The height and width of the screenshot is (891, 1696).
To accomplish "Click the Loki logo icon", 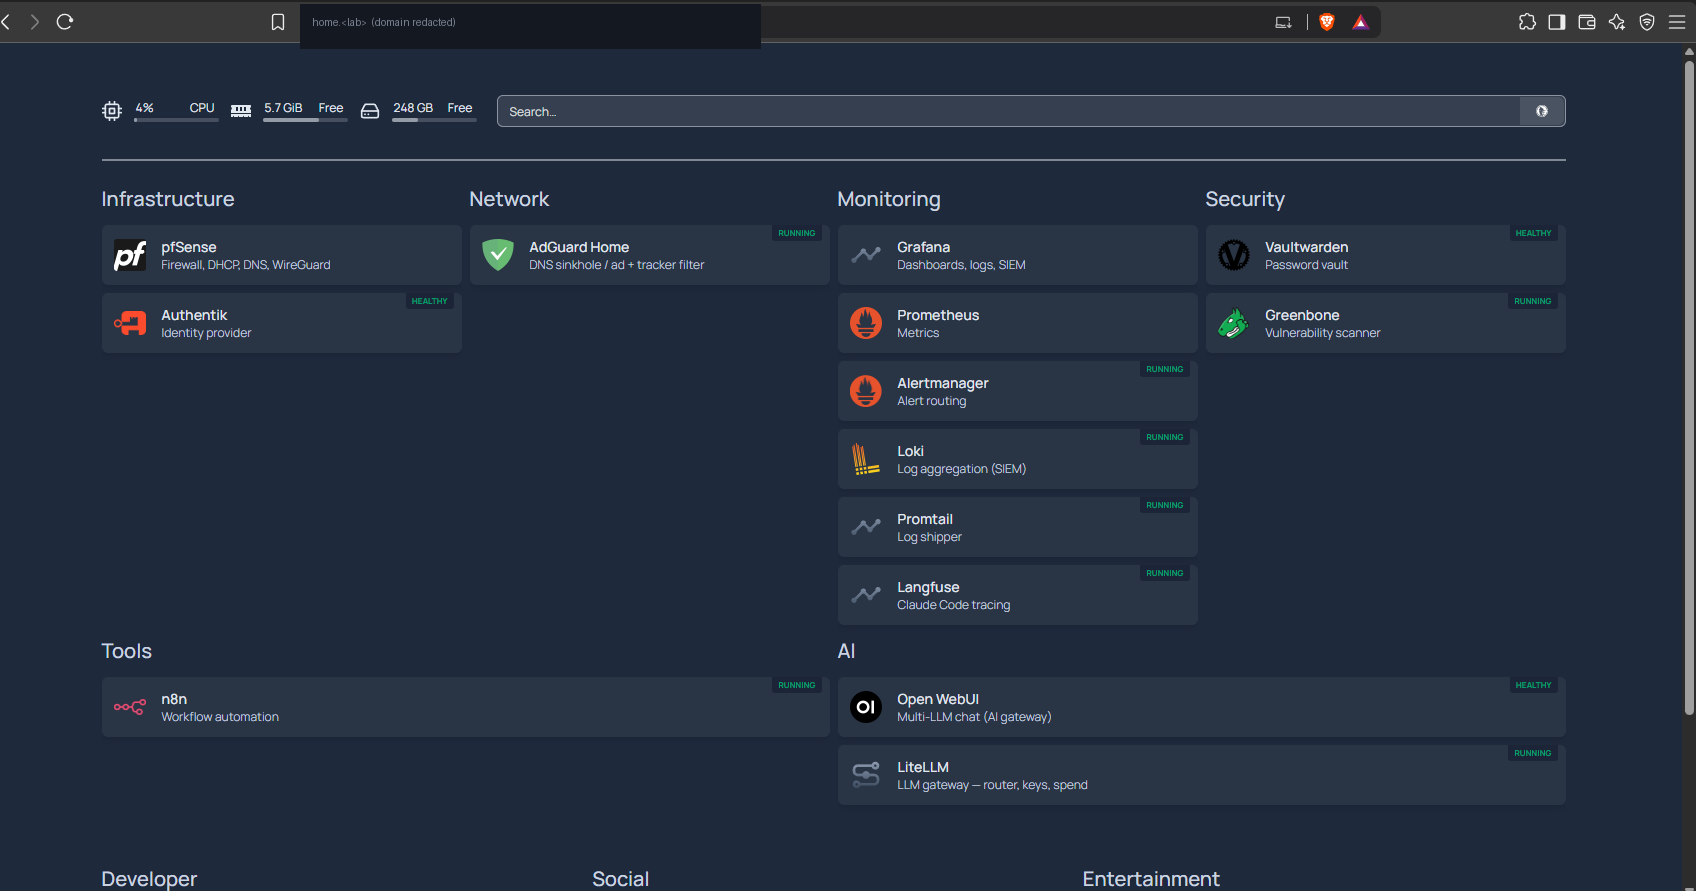I will coord(866,459).
